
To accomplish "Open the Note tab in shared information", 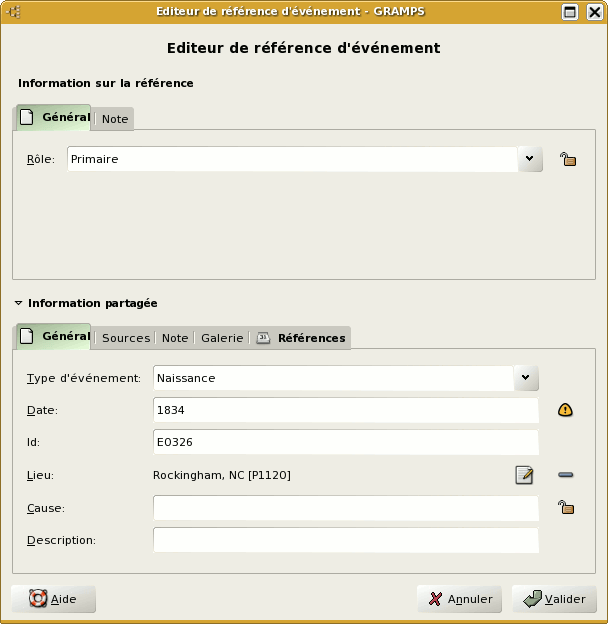I will click(175, 338).
